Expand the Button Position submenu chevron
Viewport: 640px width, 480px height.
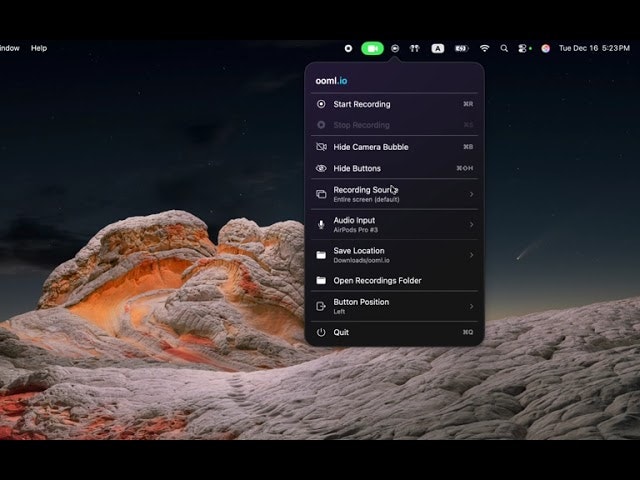pyautogui.click(x=471, y=306)
